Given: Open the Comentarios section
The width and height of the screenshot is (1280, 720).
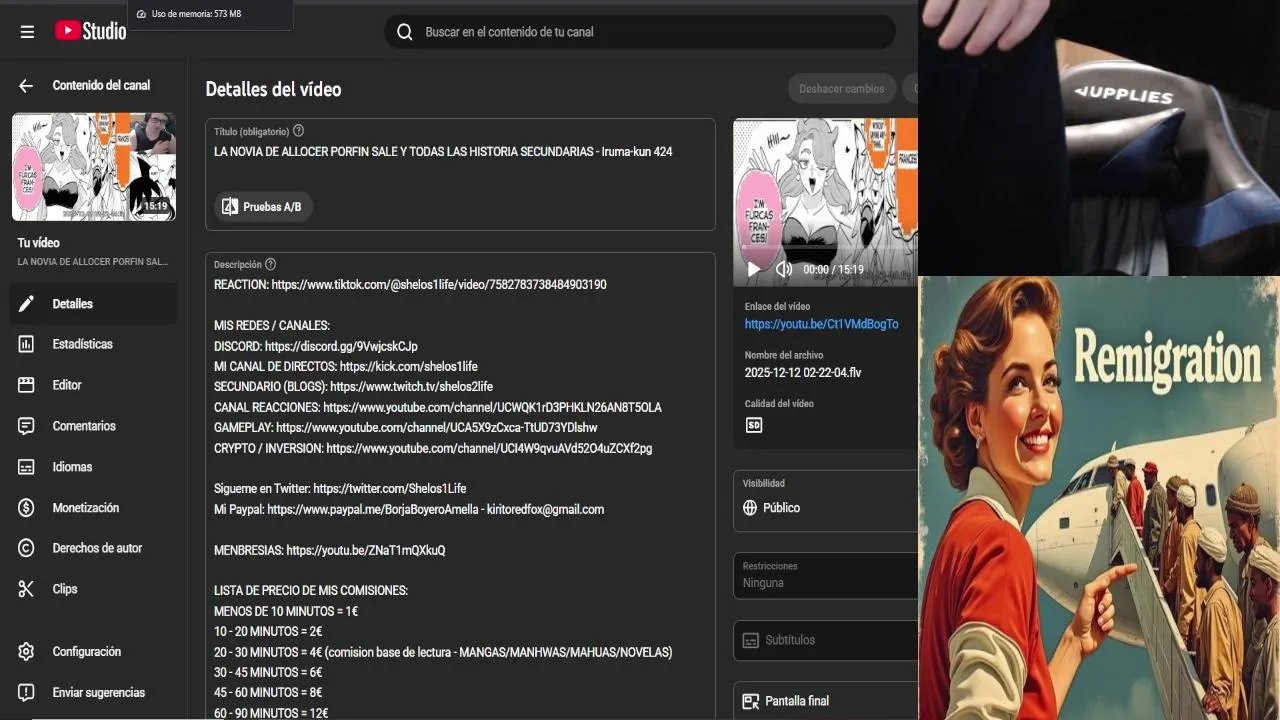Looking at the screenshot, I should [x=94, y=426].
